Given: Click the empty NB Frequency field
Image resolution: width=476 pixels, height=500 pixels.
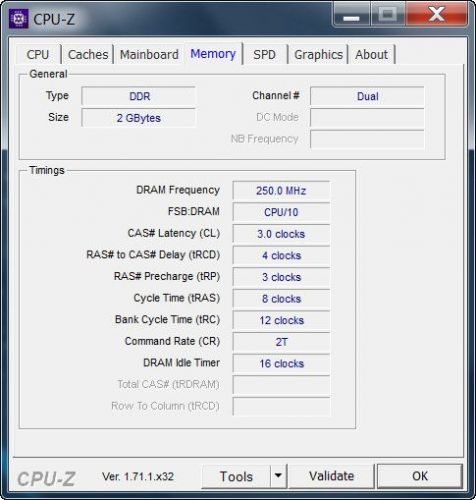Looking at the screenshot, I should [x=367, y=139].
